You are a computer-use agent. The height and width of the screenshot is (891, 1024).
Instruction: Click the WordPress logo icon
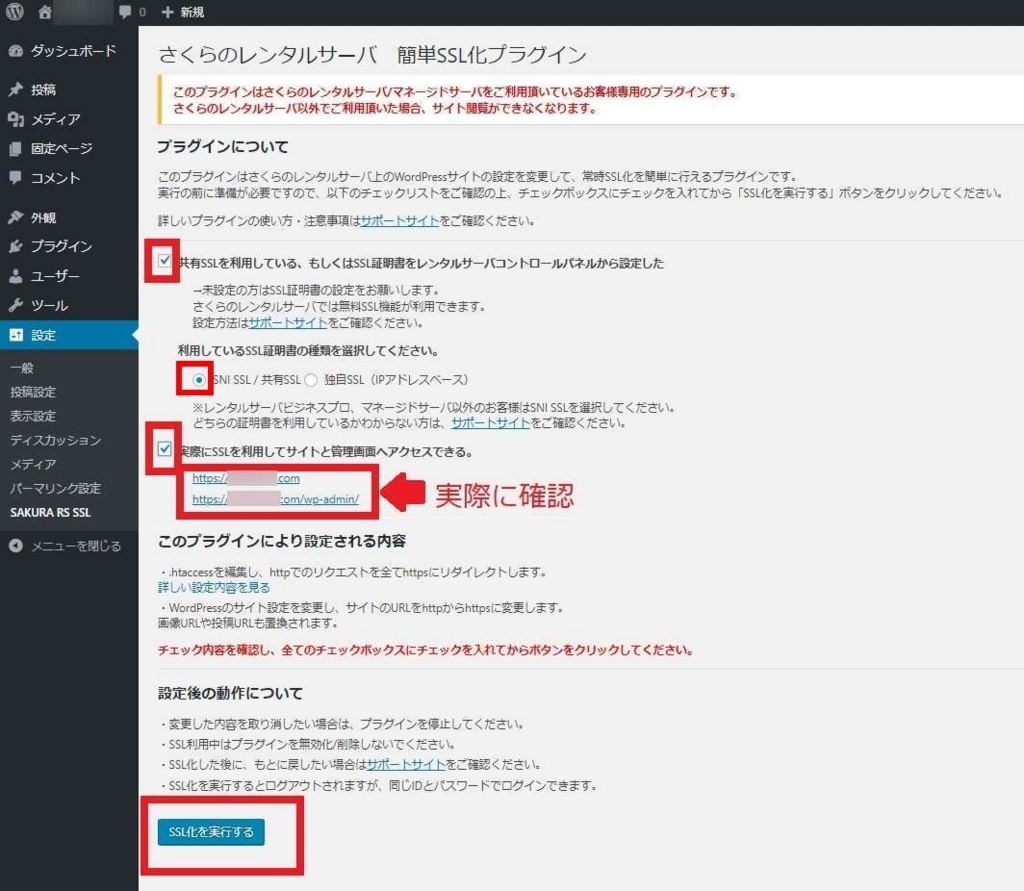pos(14,11)
